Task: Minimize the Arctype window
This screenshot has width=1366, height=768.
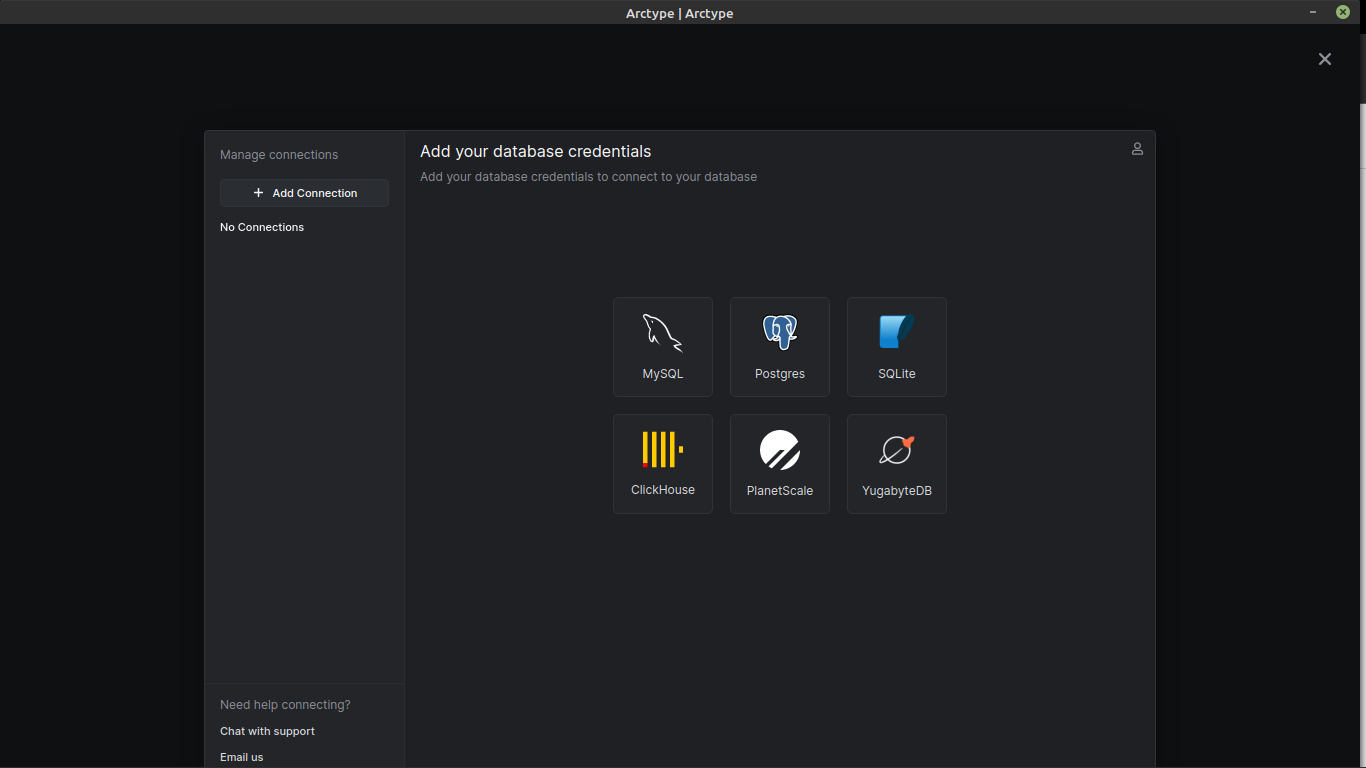Action: 1313,12
